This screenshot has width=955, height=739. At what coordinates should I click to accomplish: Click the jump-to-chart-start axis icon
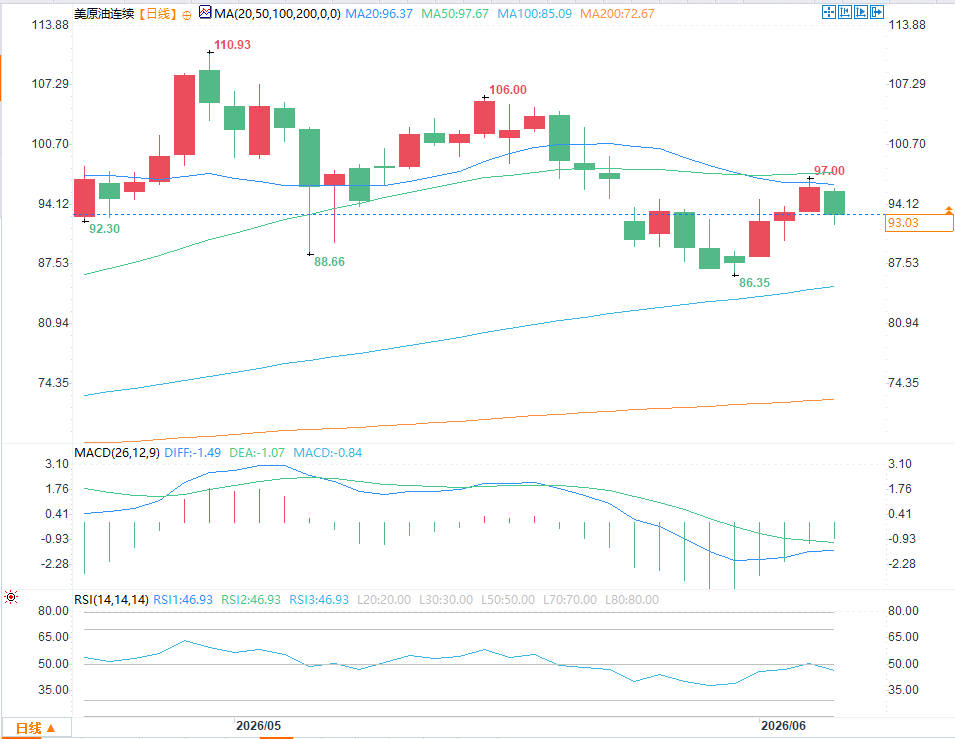point(845,12)
